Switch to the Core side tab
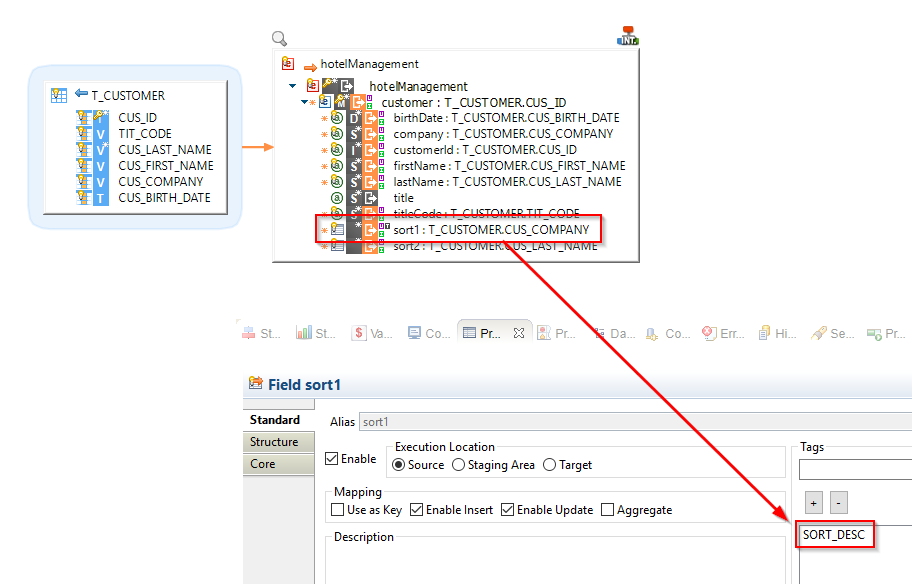 pyautogui.click(x=263, y=464)
